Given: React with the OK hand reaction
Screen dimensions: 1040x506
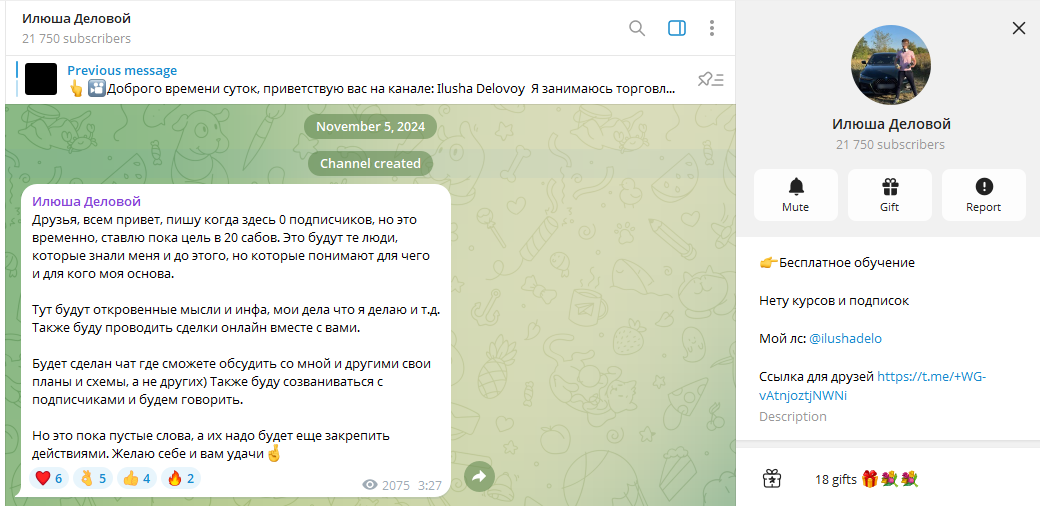Looking at the screenshot, I should click(x=93, y=478).
